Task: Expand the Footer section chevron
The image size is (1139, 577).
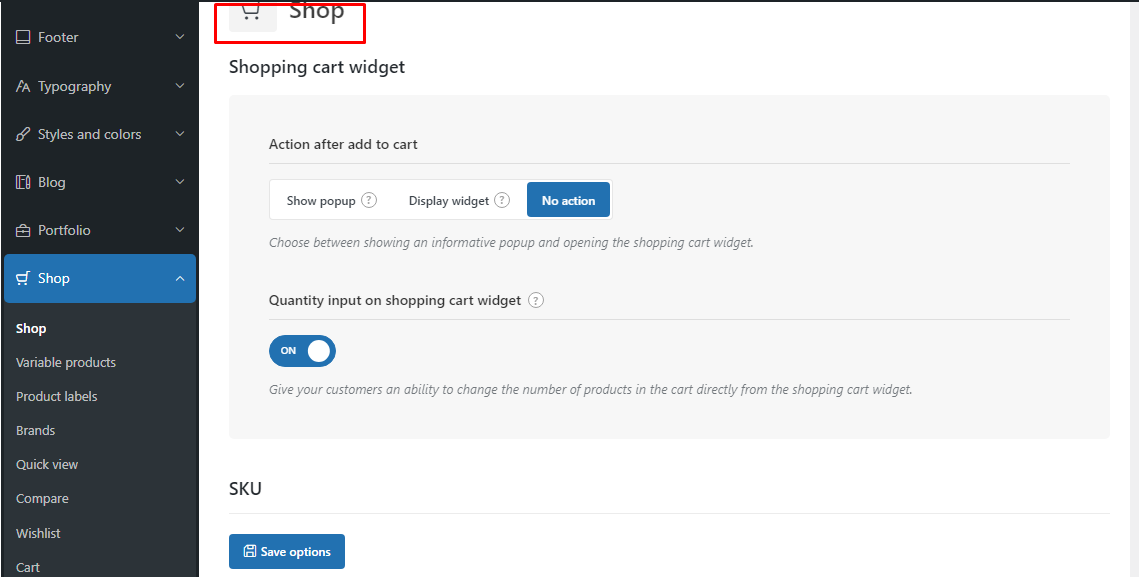Action: 180,37
